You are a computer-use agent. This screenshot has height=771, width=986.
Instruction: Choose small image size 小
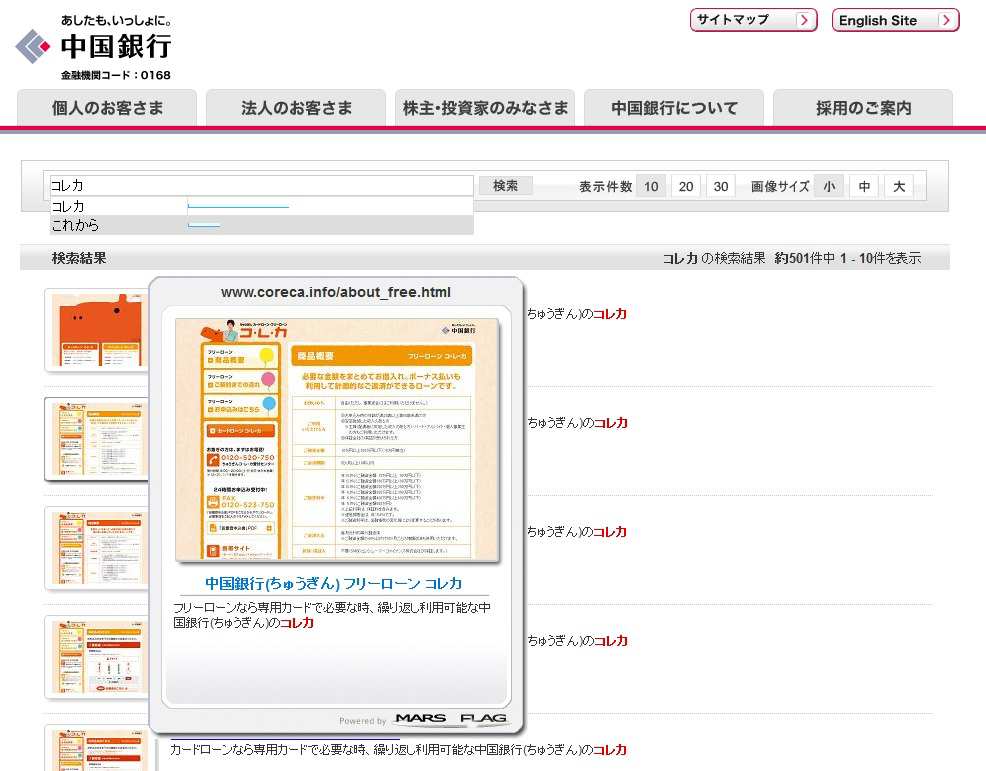[x=829, y=186]
